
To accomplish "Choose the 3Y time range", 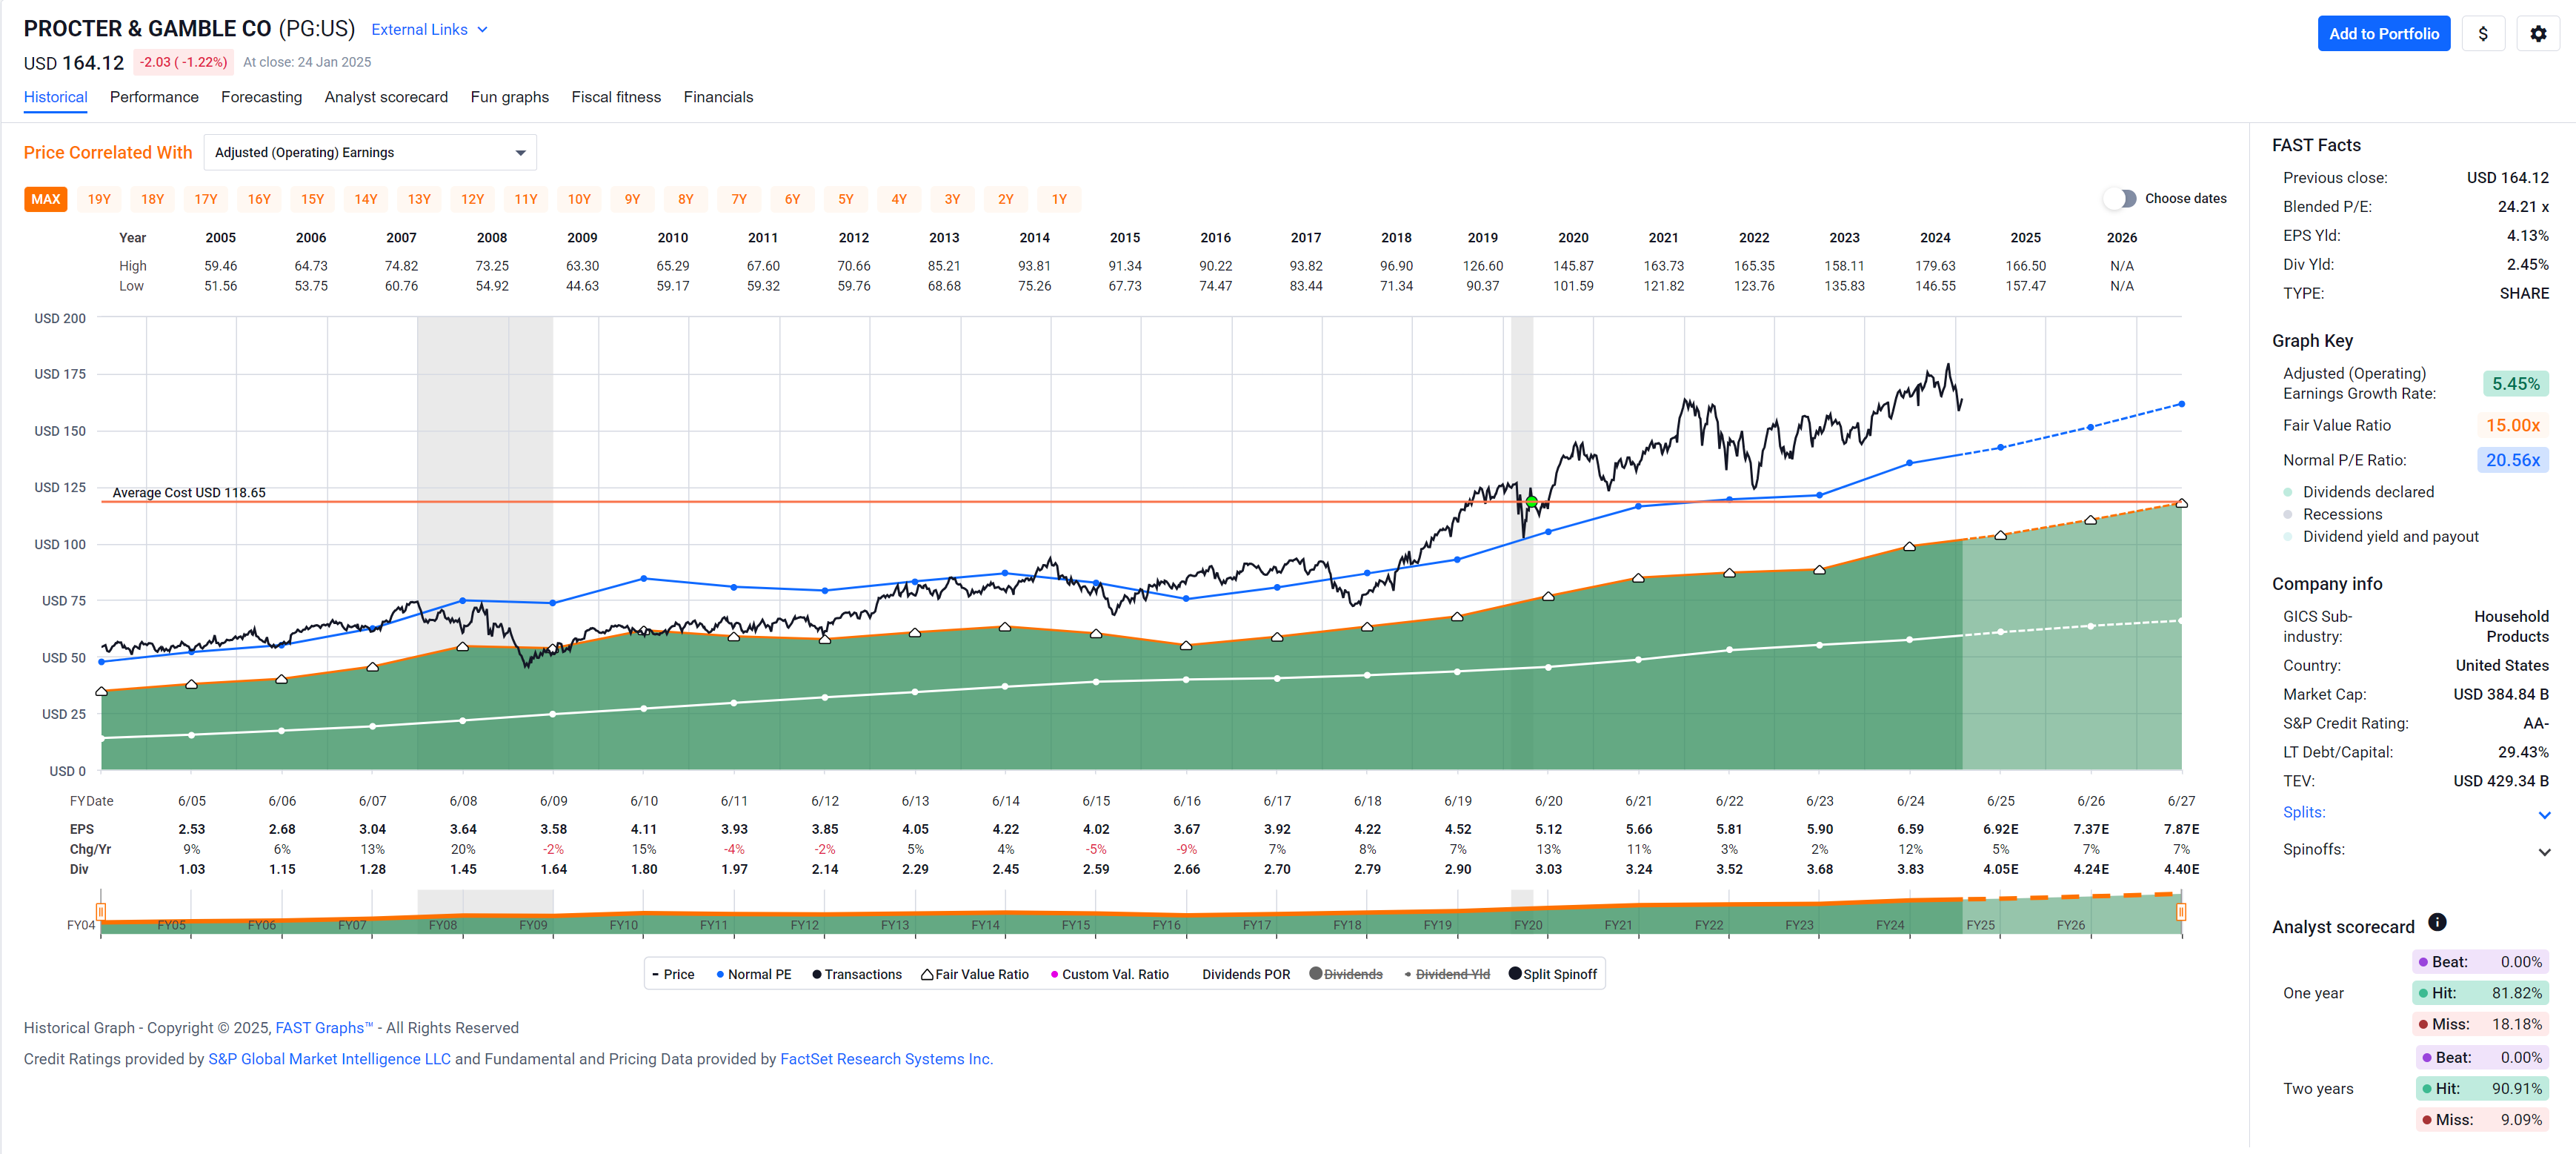I will point(952,199).
